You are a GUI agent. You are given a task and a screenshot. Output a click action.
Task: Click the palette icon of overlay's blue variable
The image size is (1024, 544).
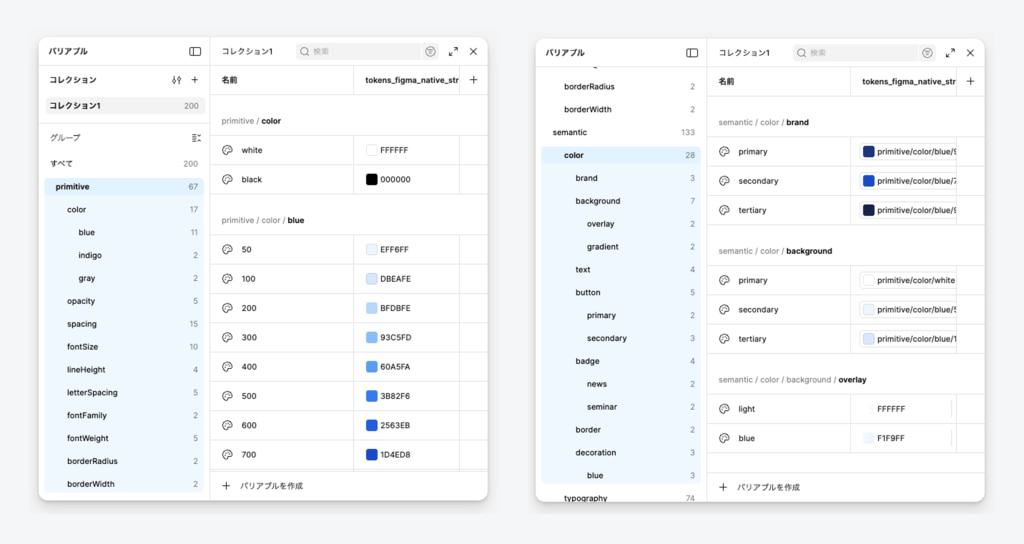(x=724, y=438)
